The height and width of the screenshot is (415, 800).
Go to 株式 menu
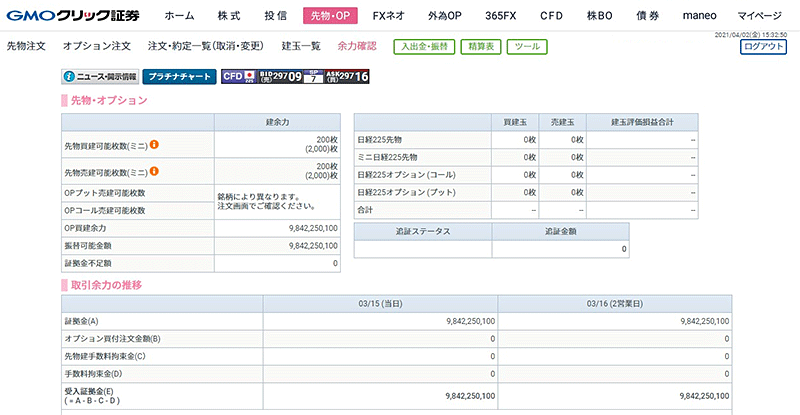pos(229,16)
